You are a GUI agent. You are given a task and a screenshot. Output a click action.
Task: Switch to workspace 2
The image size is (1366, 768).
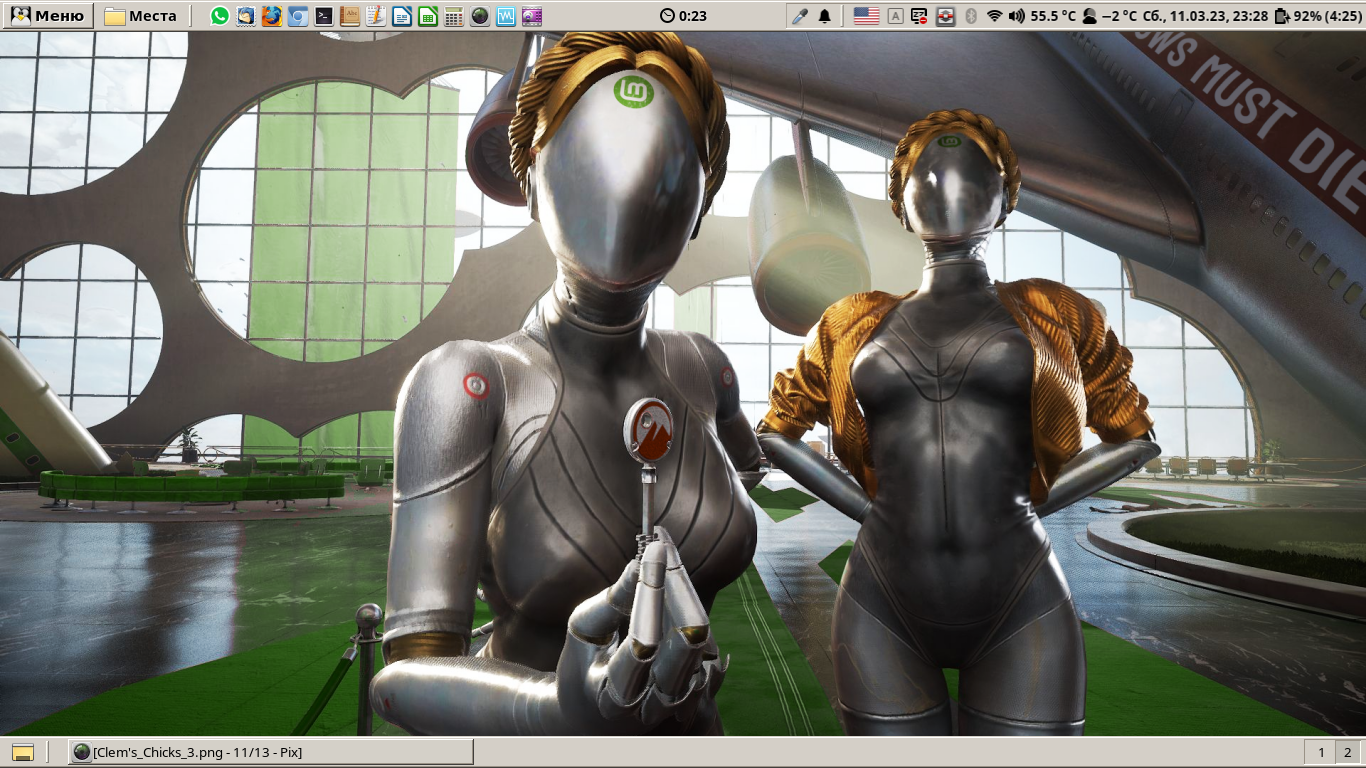click(x=1348, y=752)
